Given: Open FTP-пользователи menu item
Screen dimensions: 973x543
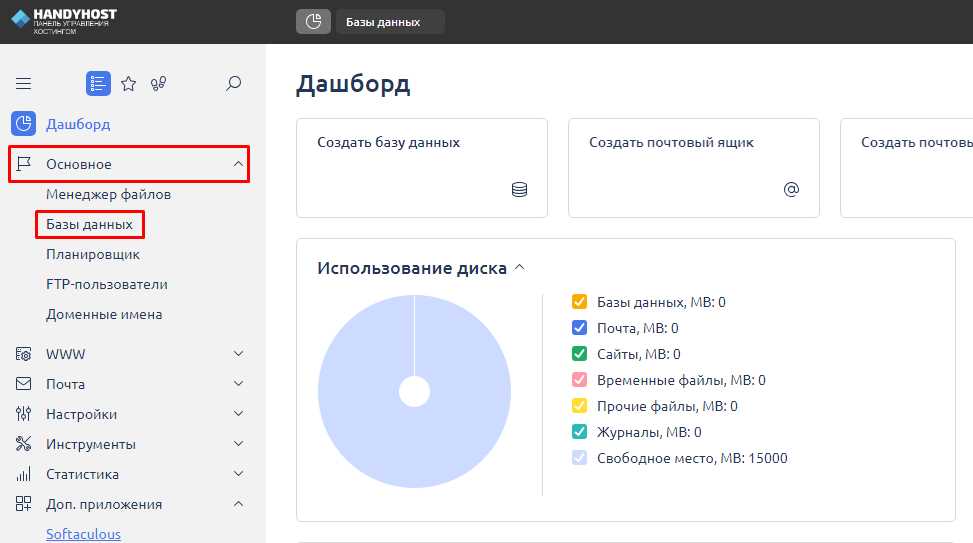Looking at the screenshot, I should pos(107,284).
